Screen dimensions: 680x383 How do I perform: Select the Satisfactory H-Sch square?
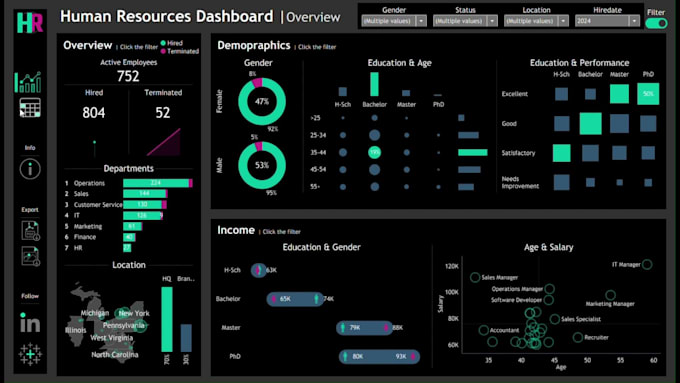(x=562, y=153)
